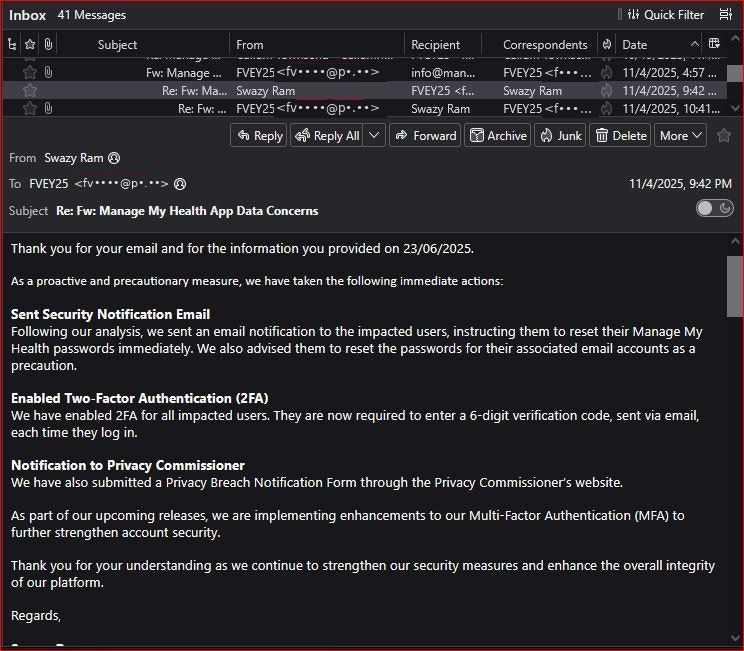Click Sent Security Notification Email heading
Screen dimensions: 744x651
click(x=110, y=314)
